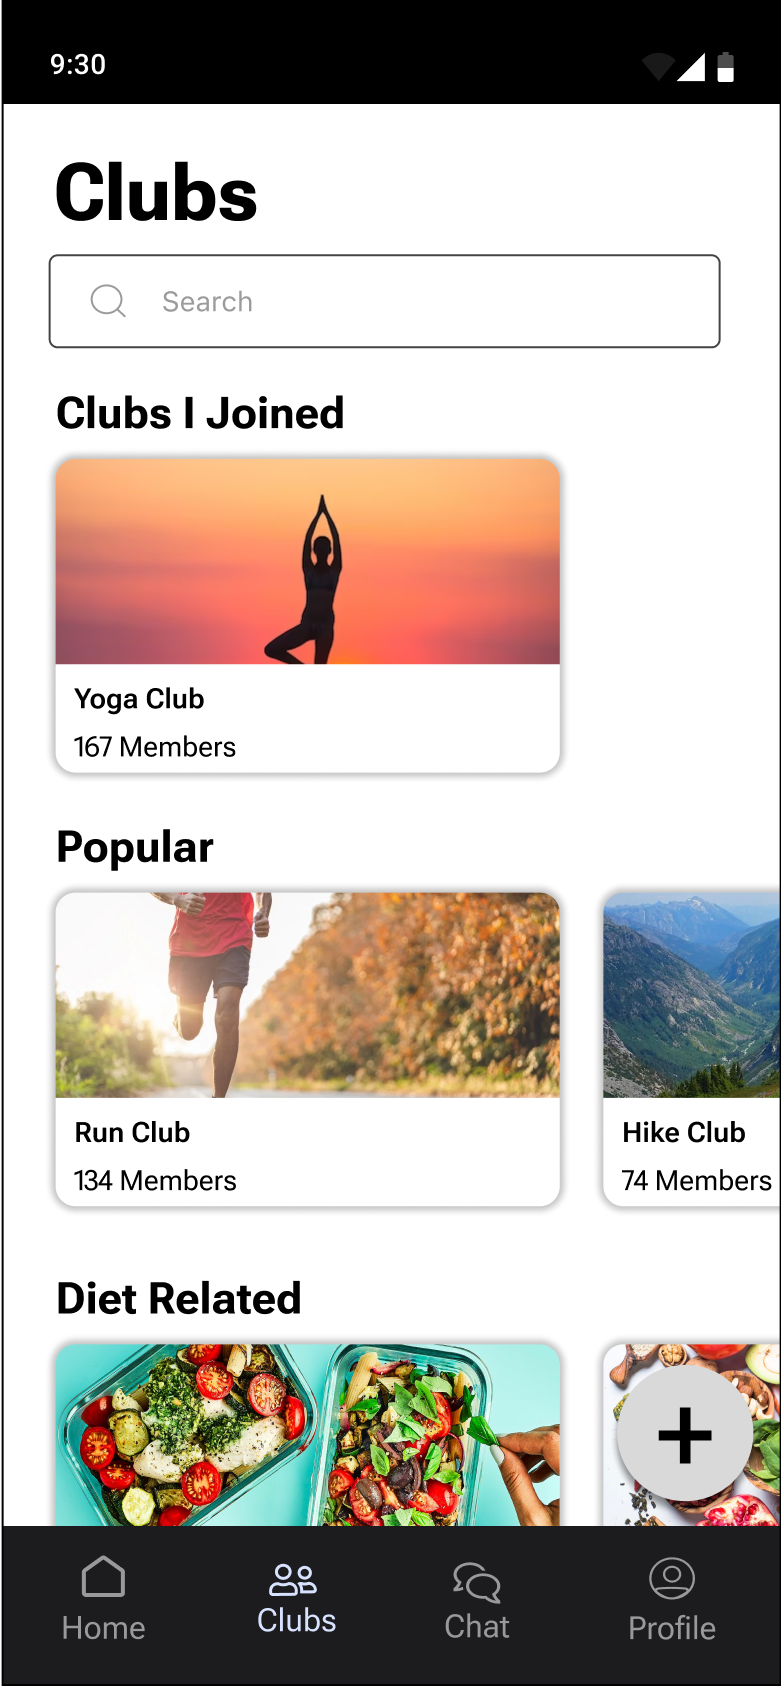Open Chat via the speech bubbles icon
This screenshot has width=781, height=1686.
476,1583
